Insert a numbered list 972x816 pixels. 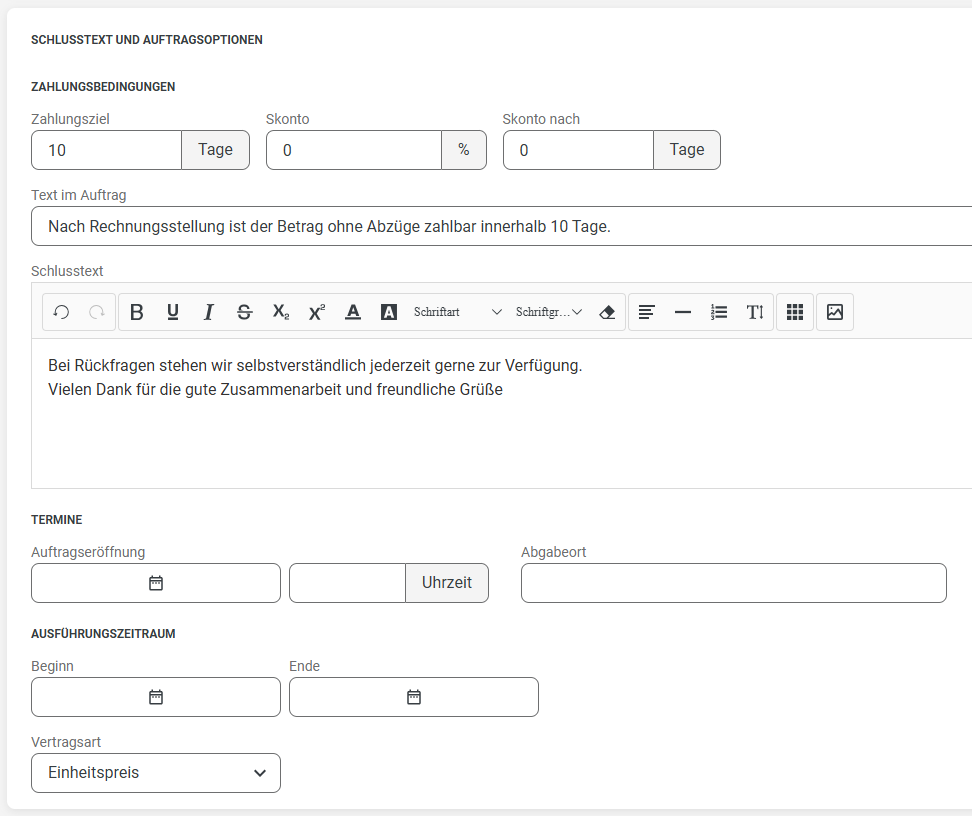[x=718, y=312]
